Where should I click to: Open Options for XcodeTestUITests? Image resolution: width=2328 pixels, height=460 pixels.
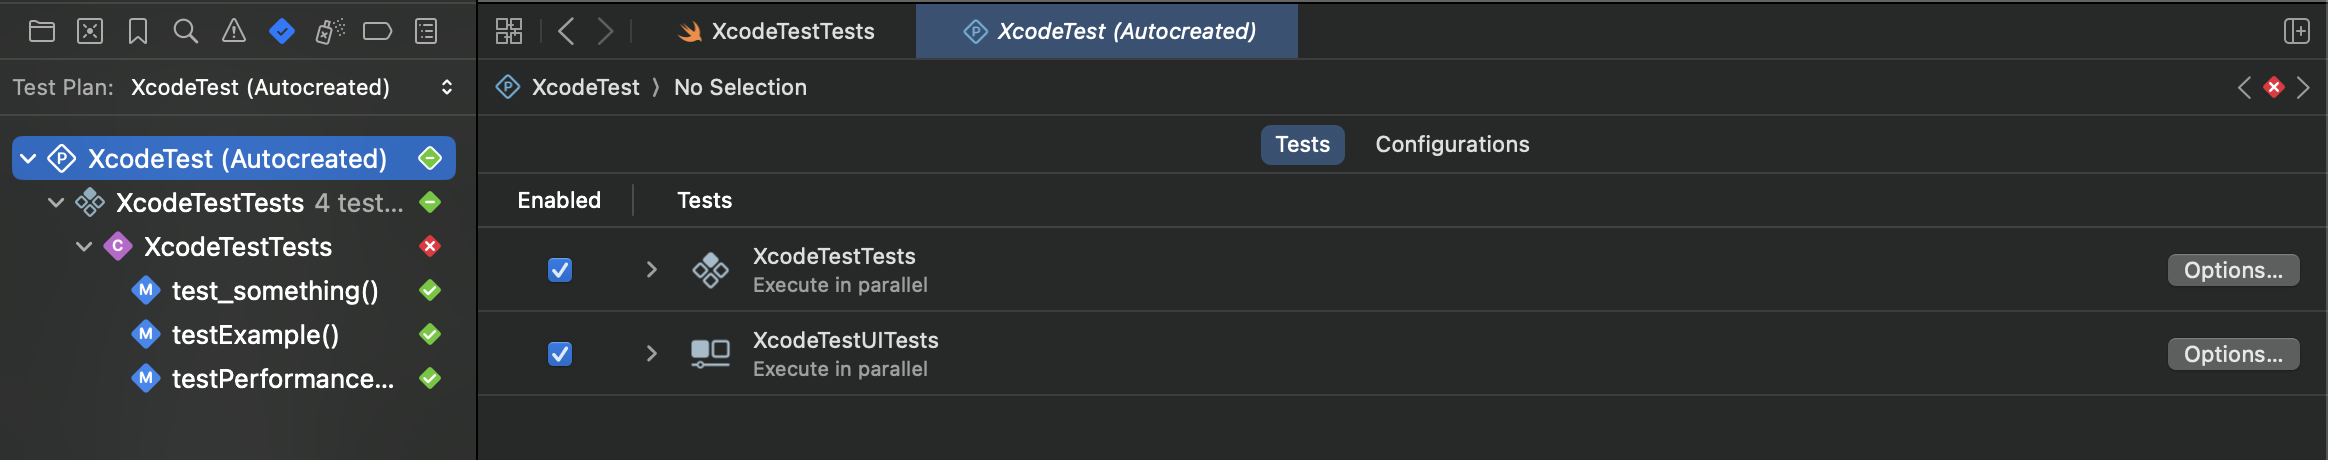(x=2233, y=354)
